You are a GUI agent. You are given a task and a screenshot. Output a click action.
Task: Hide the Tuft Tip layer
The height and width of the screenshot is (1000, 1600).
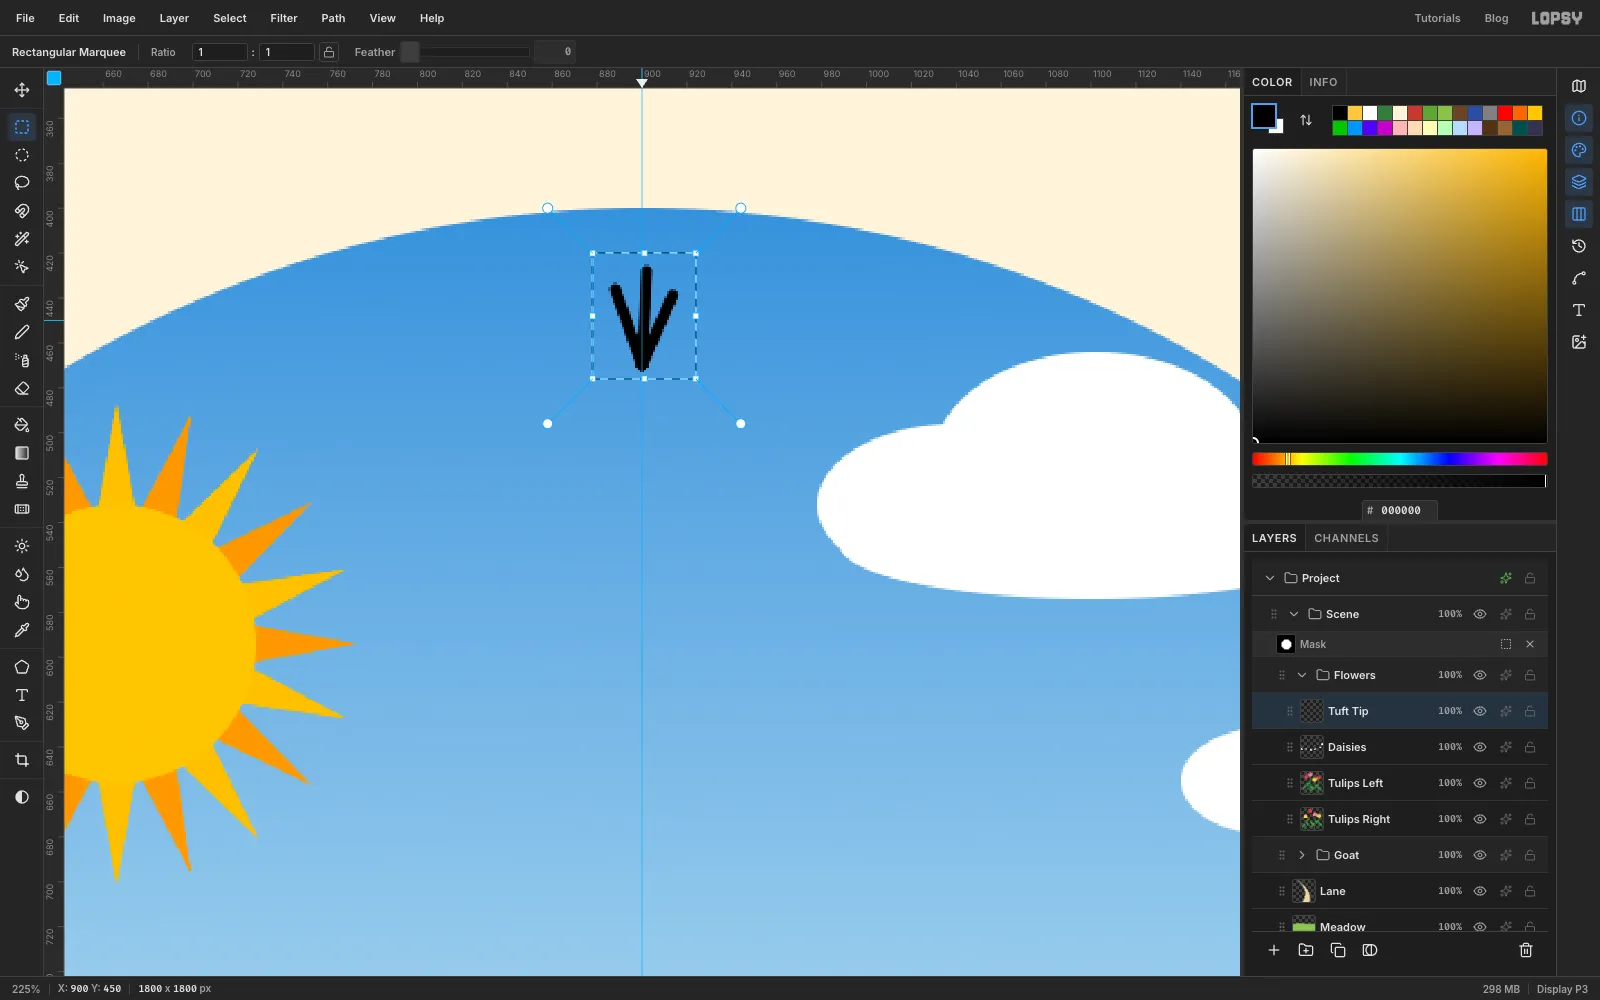pyautogui.click(x=1480, y=711)
